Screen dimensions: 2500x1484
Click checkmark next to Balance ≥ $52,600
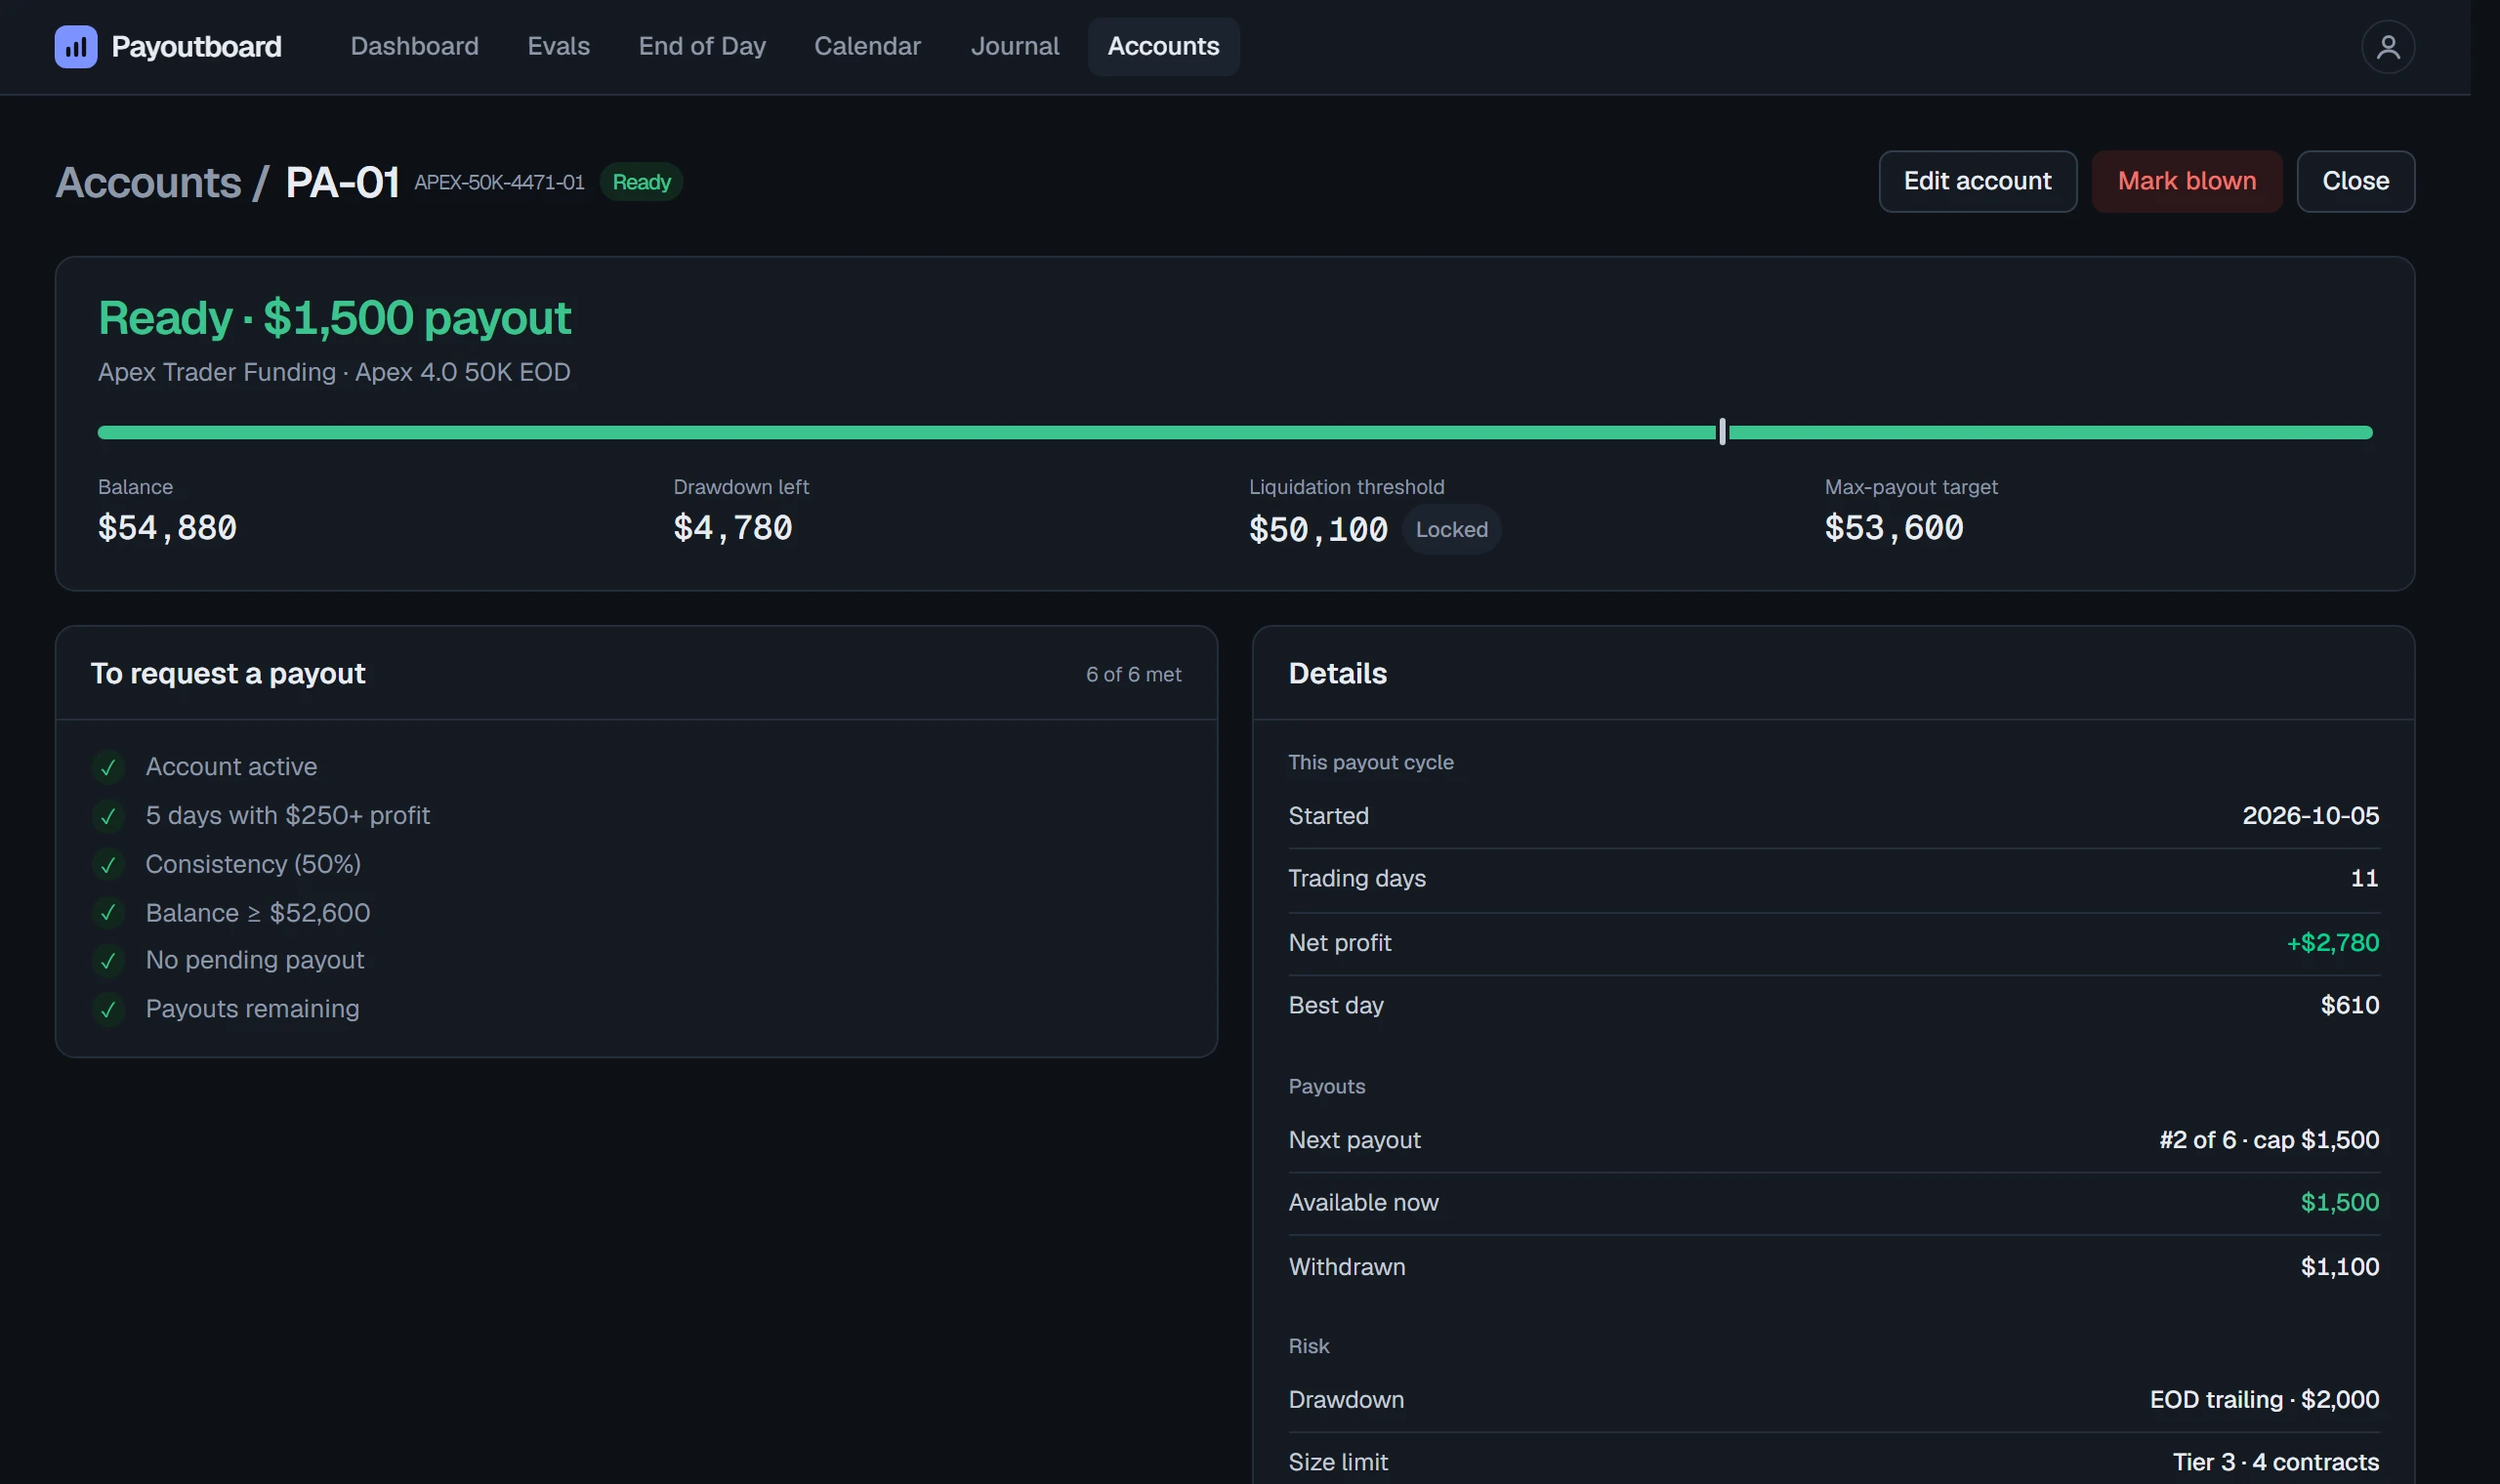(108, 913)
